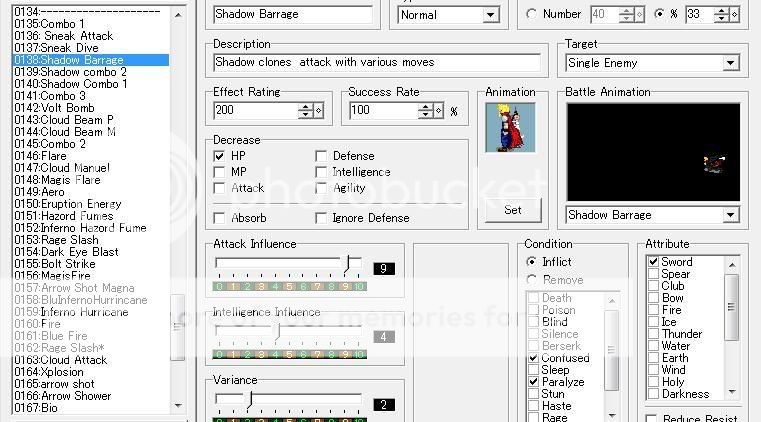Open the Normal type dropdown
The width and height of the screenshot is (761, 422).
tap(490, 15)
